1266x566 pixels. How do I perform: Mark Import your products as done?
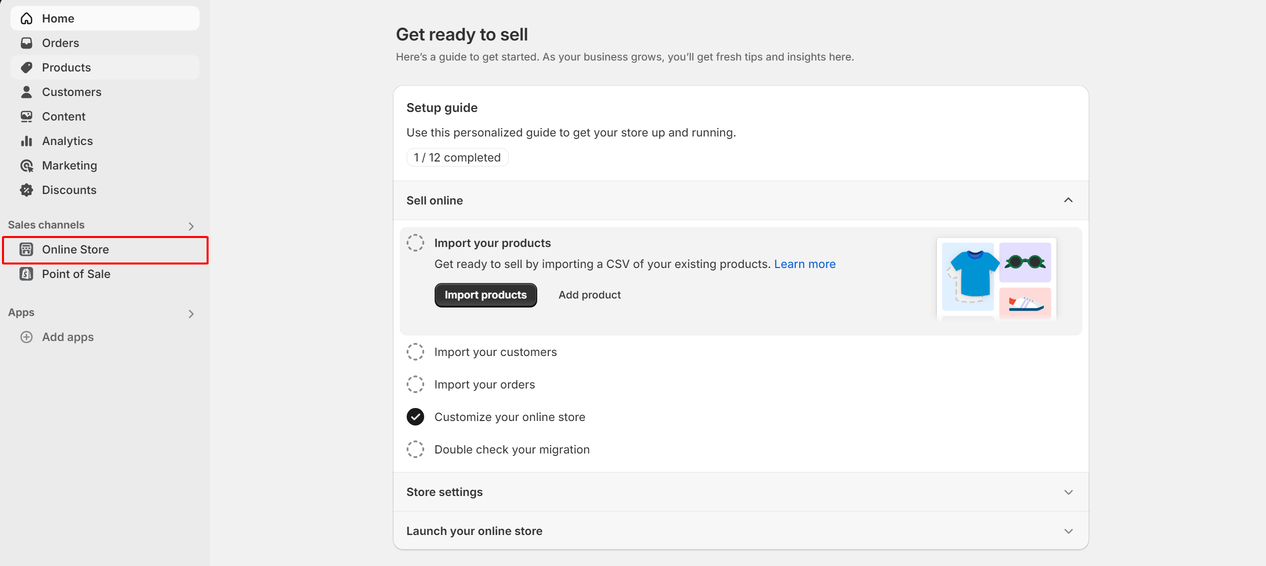coord(415,243)
